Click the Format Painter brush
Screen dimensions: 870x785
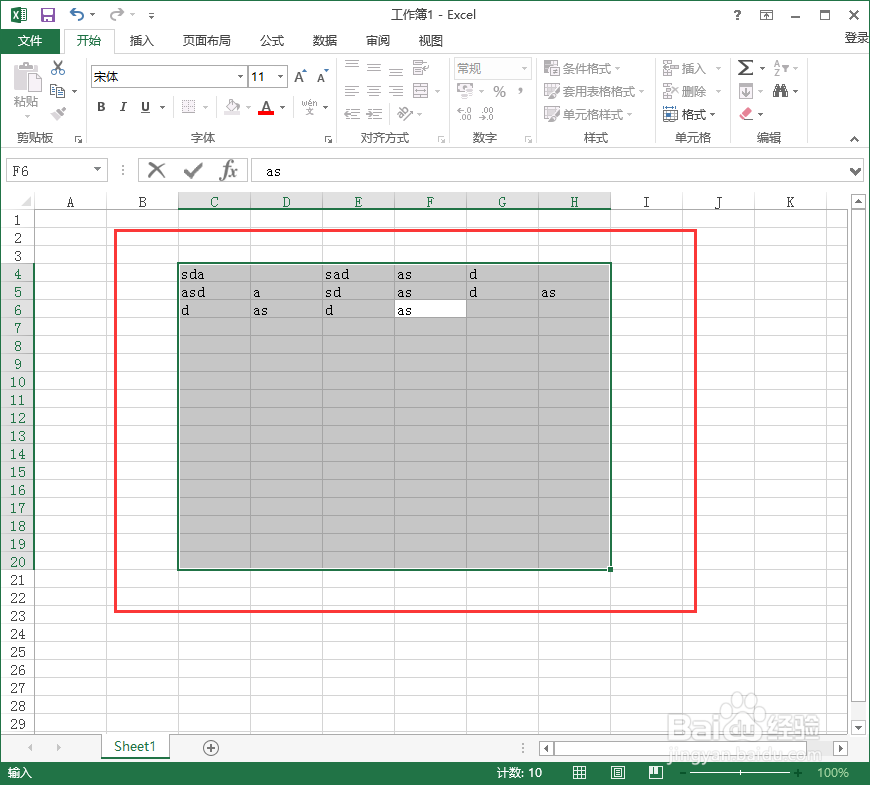58,113
